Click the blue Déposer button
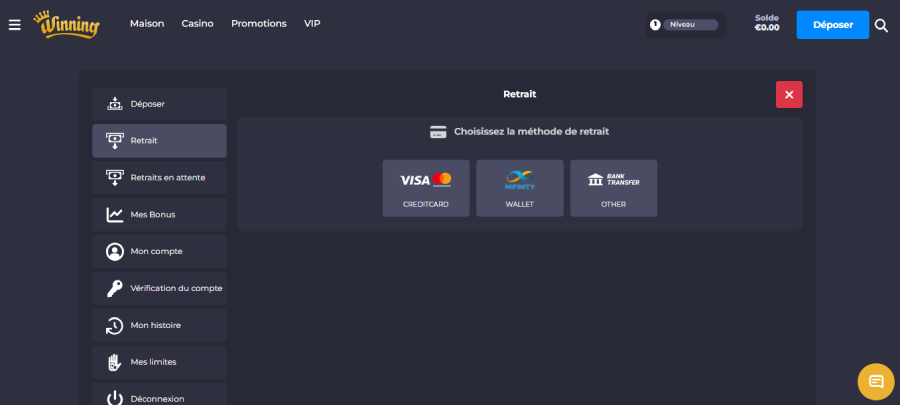The image size is (900, 405). click(x=833, y=25)
